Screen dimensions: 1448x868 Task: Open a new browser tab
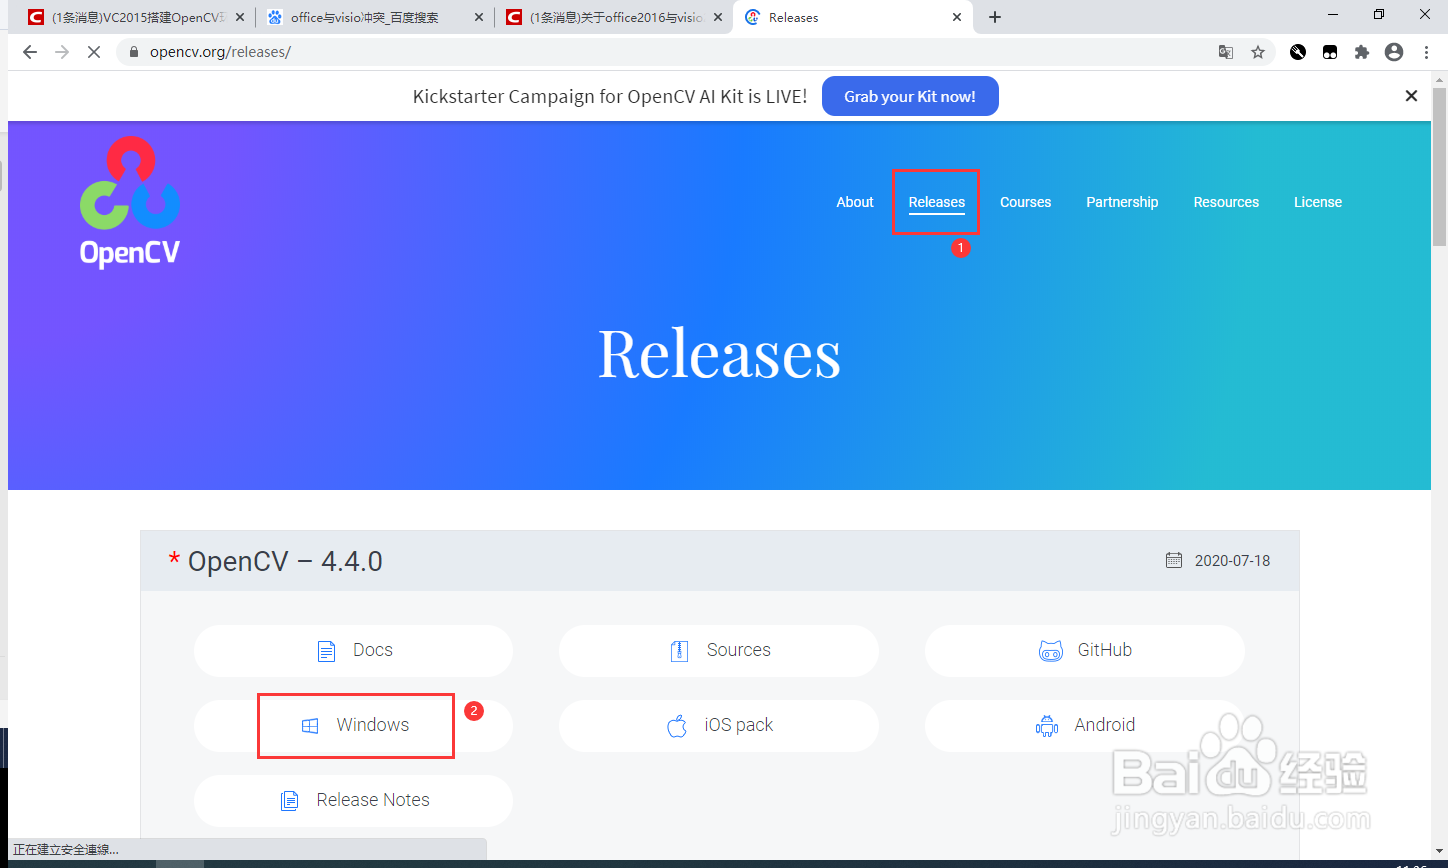995,17
